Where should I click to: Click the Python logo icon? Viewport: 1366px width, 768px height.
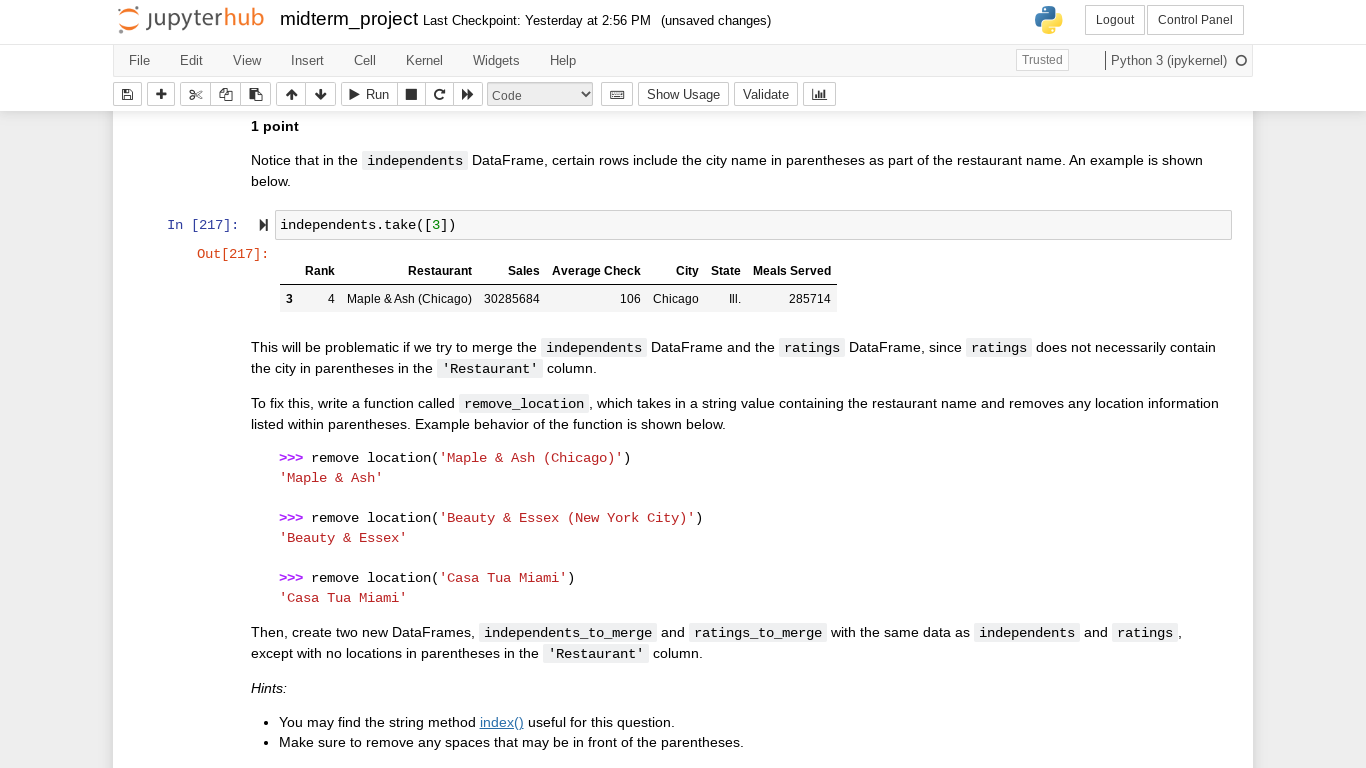1048,20
